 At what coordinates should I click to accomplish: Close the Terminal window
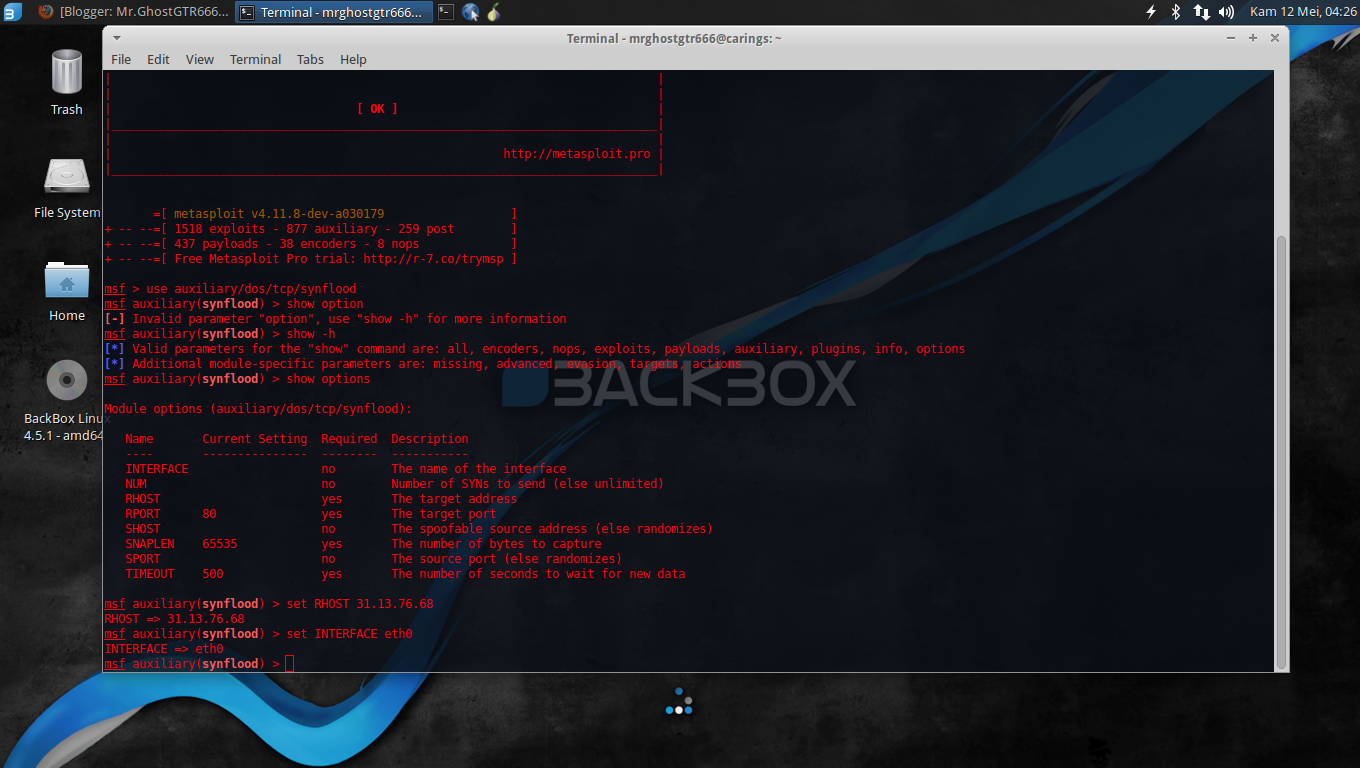tap(1275, 38)
